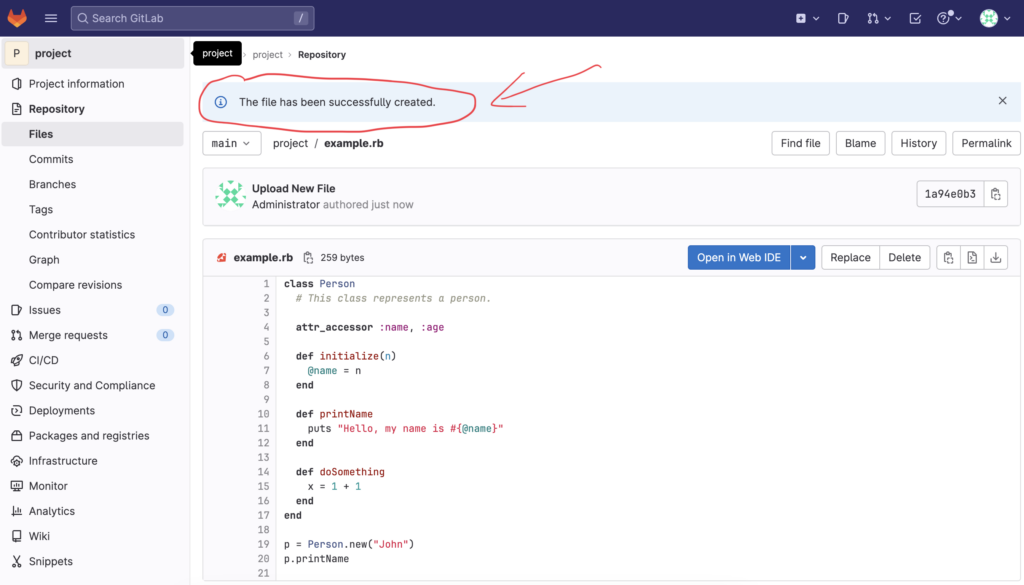
Task: Select CI/CD from the sidebar
Action: [x=43, y=360]
